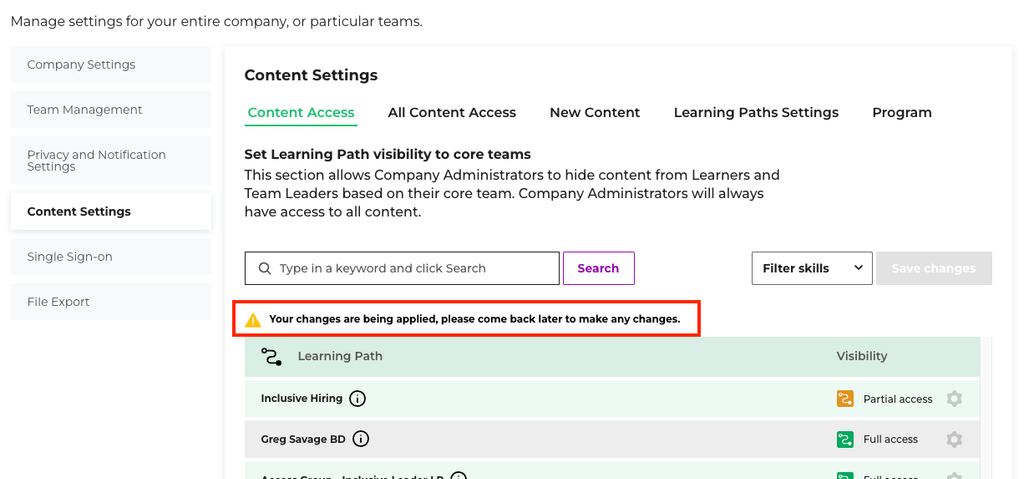The height and width of the screenshot is (479, 1024).
Task: Click green Full access icon for Greg Savage BD
Action: click(x=845, y=439)
